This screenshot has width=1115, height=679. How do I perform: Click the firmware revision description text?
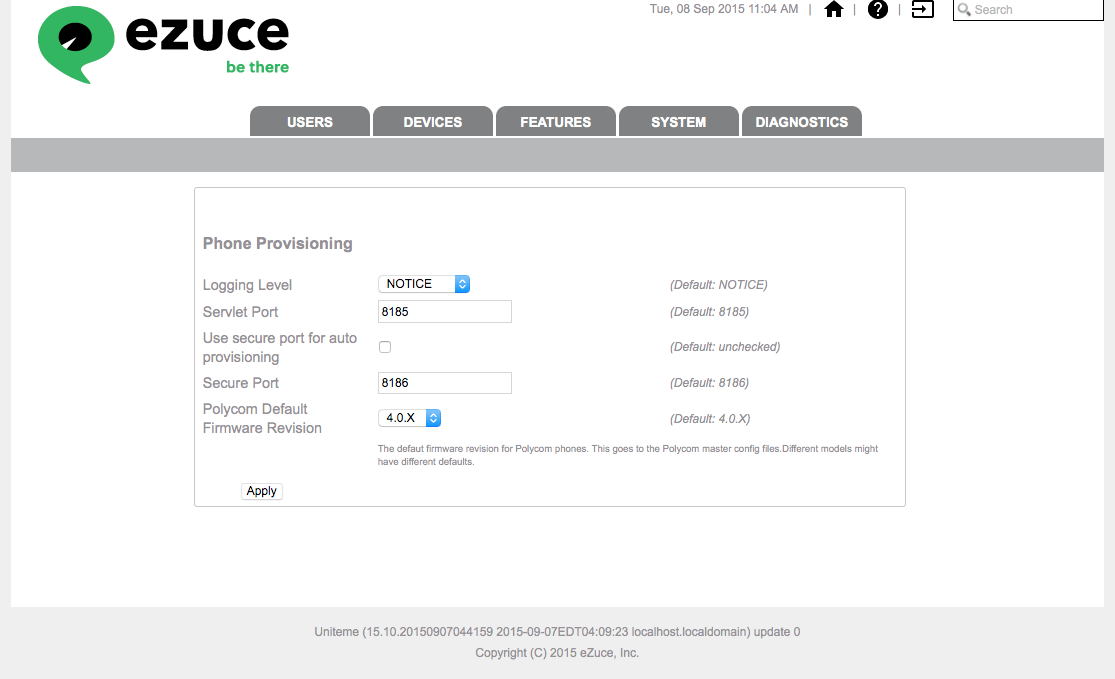click(x=627, y=455)
